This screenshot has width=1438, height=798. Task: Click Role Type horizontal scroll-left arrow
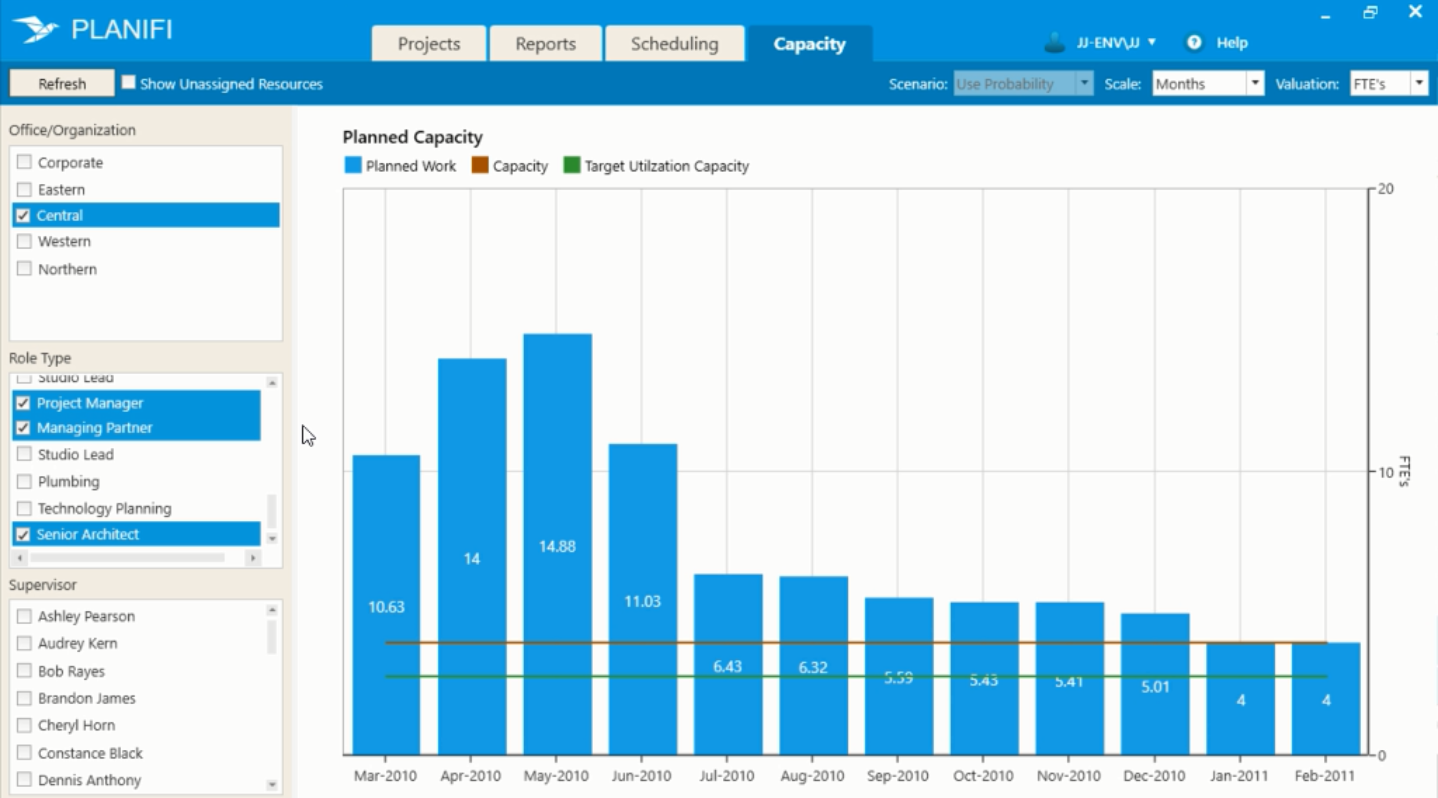19,557
